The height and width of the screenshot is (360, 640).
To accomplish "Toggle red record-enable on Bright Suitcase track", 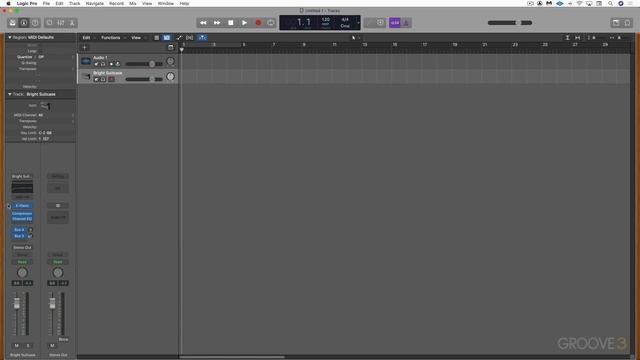I will click(x=111, y=79).
